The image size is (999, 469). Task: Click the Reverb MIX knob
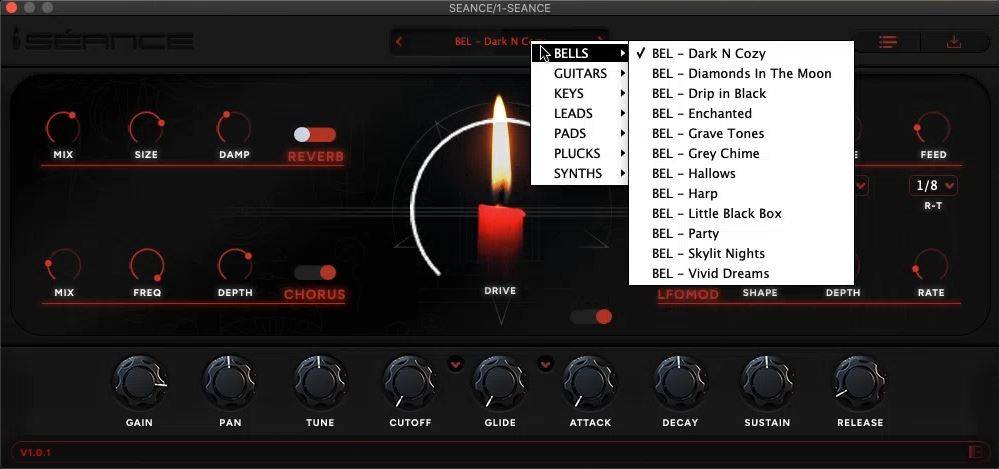click(x=63, y=128)
